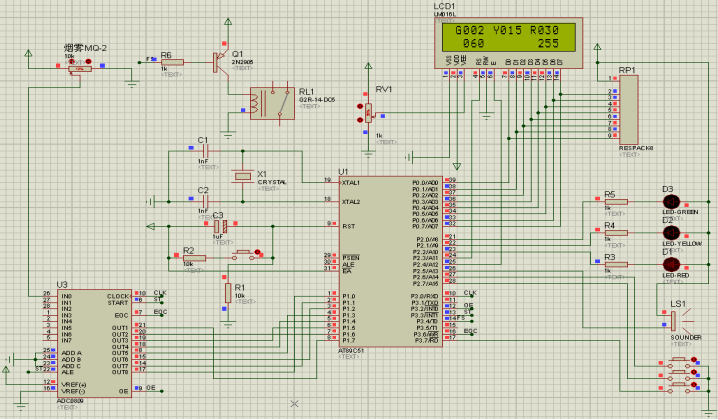Select the AT89C51 microcontroller U1 body
The width and height of the screenshot is (718, 420).
coord(391,262)
